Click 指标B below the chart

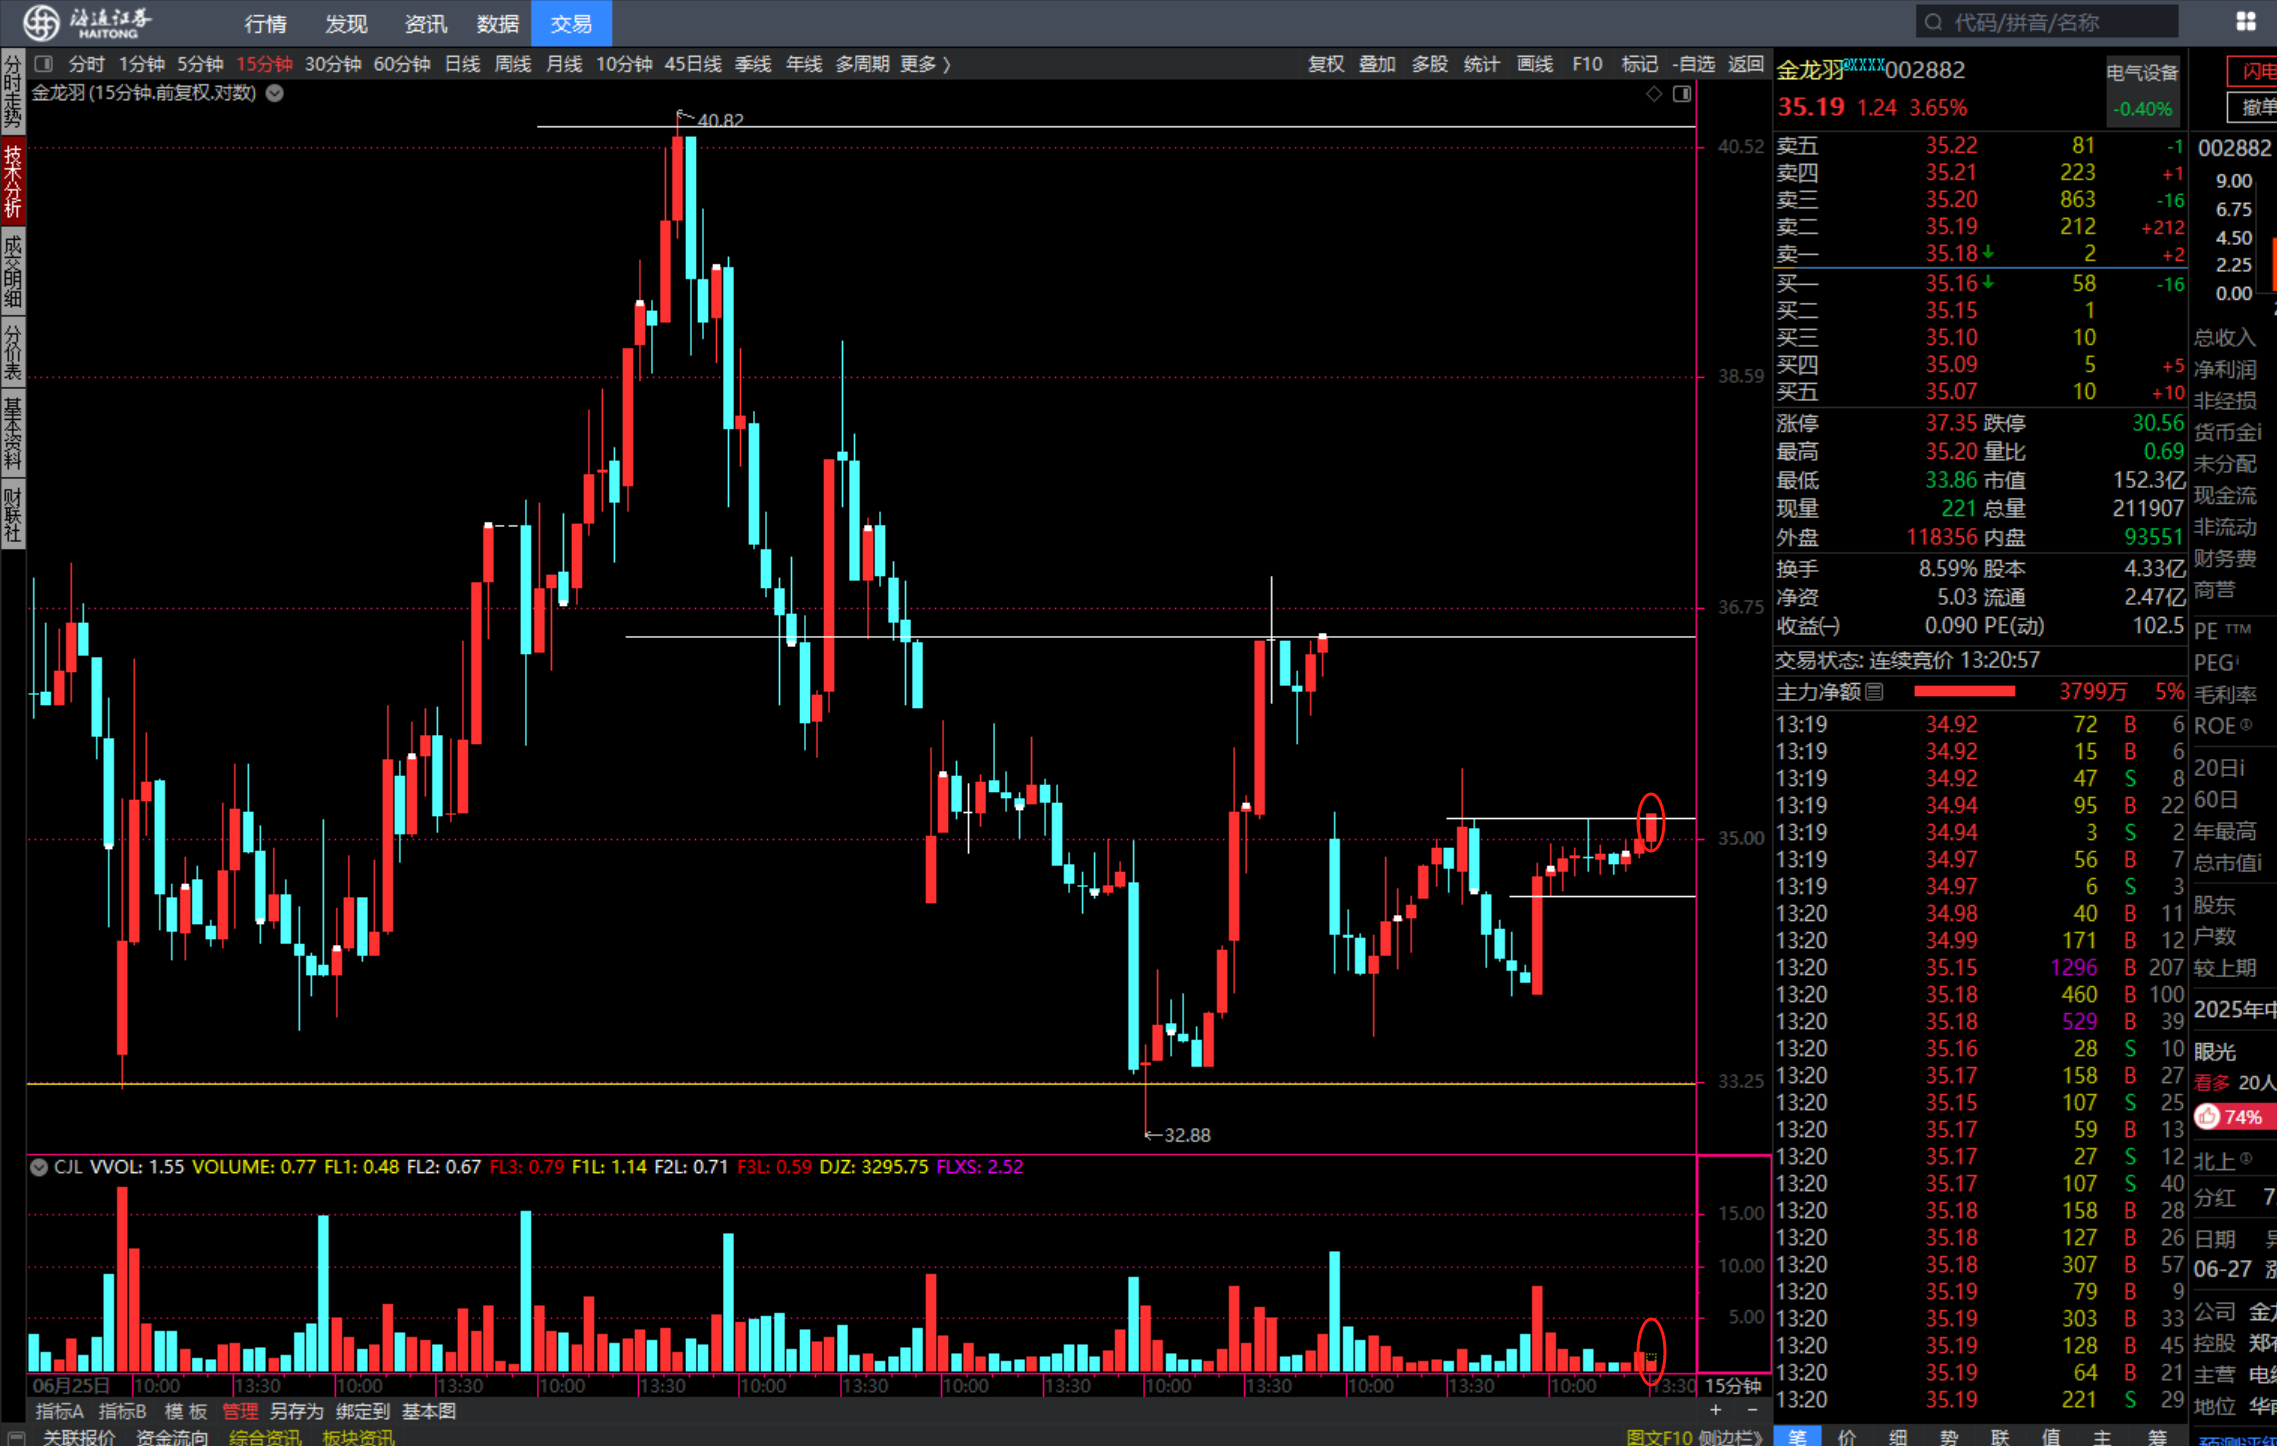click(x=123, y=1411)
